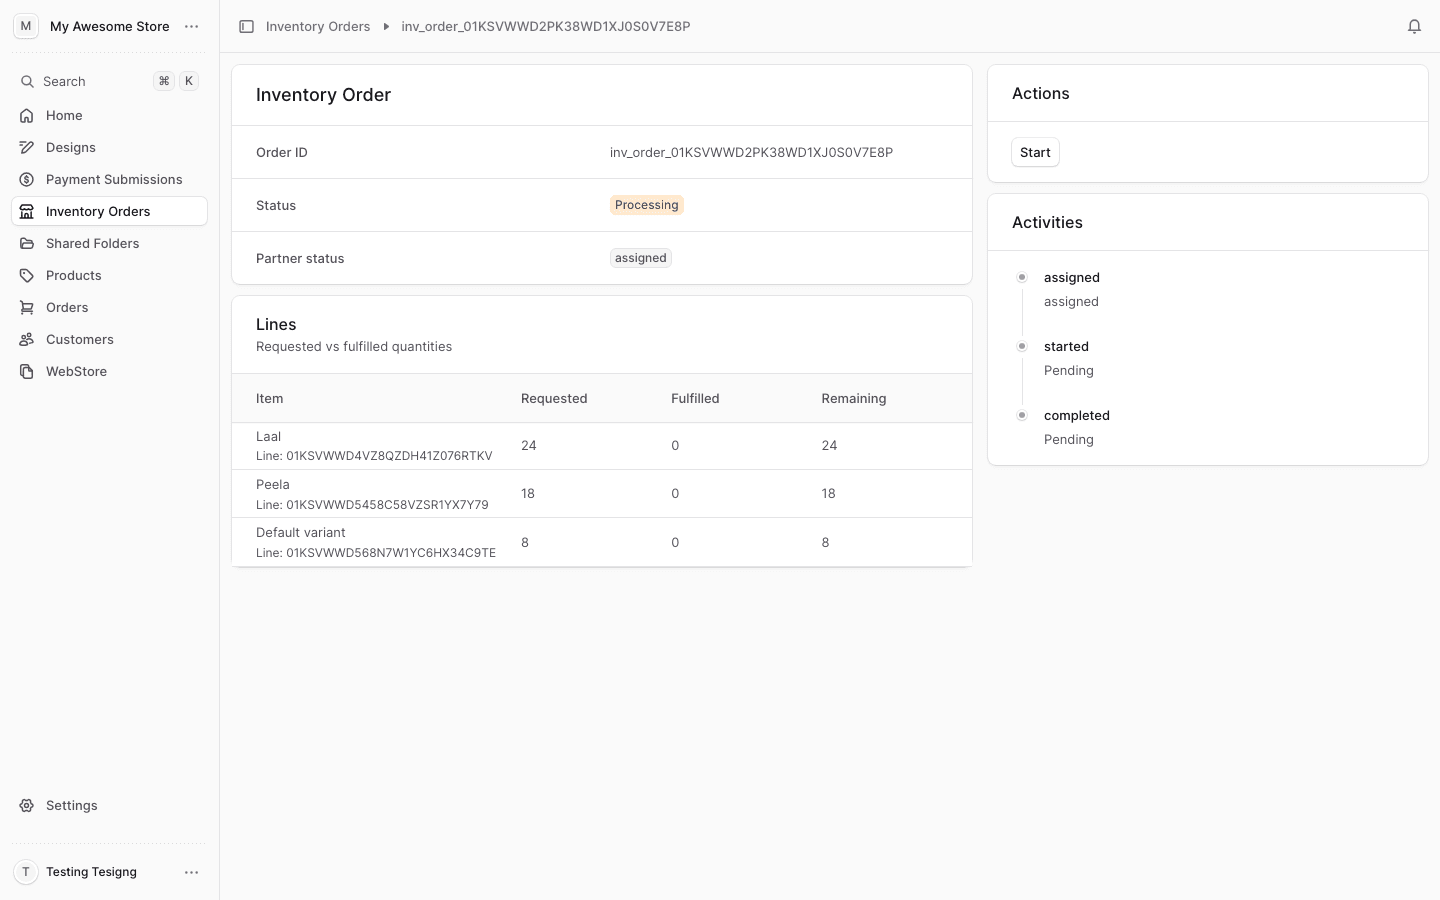Click the Payment Submissions dollar icon
1440x900 pixels.
point(27,180)
